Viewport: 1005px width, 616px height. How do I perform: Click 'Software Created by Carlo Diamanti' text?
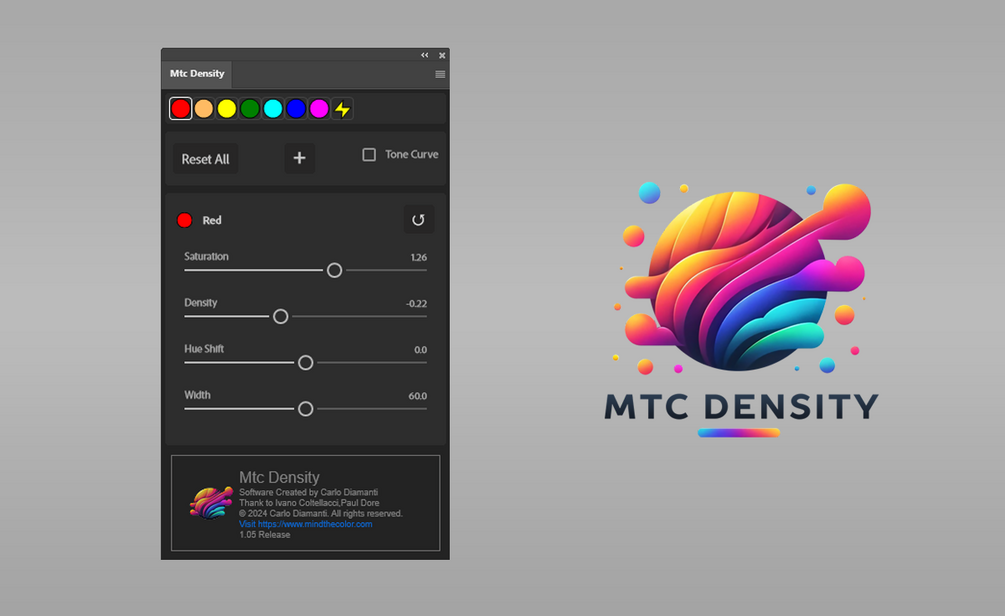pos(308,492)
